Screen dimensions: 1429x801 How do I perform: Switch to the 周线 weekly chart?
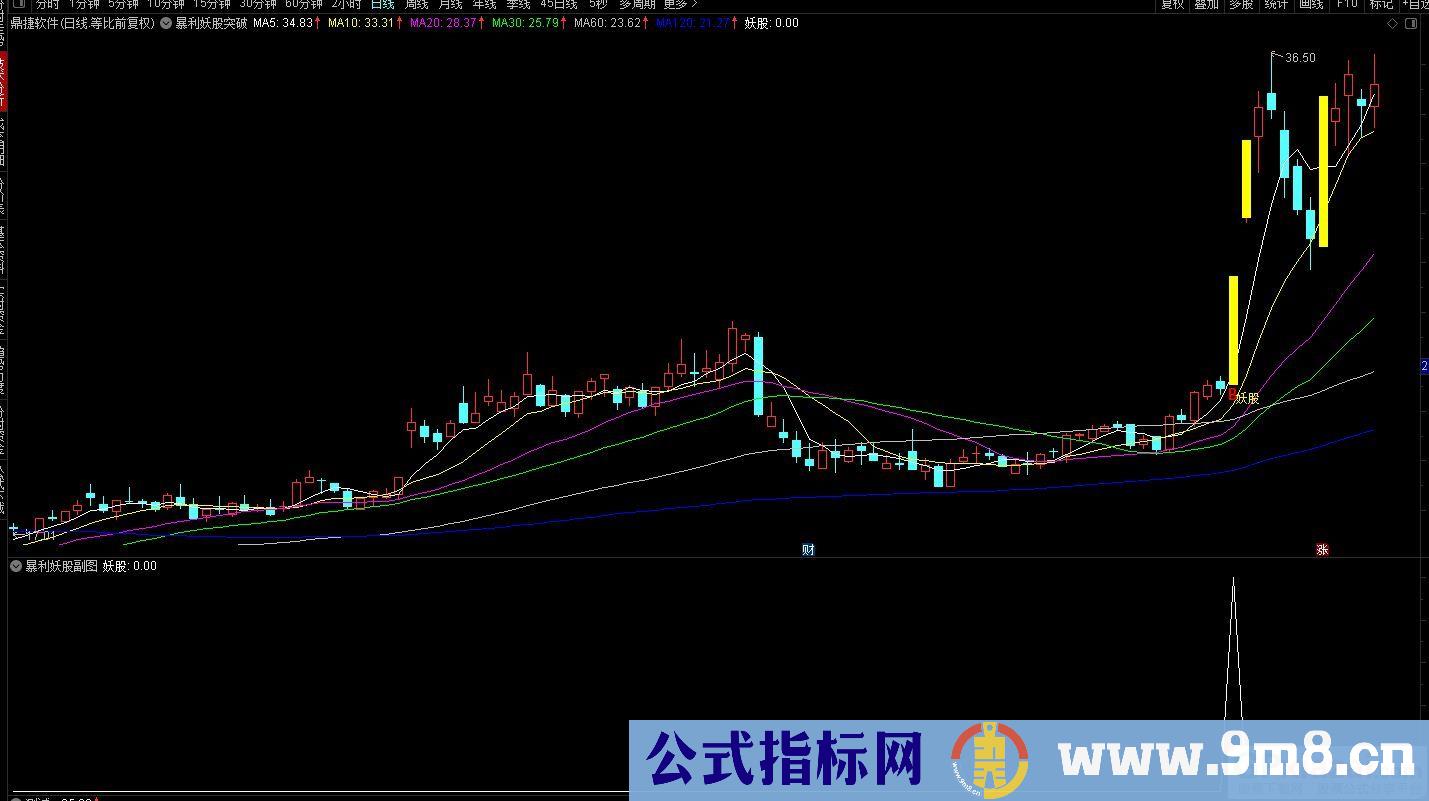tap(417, 5)
